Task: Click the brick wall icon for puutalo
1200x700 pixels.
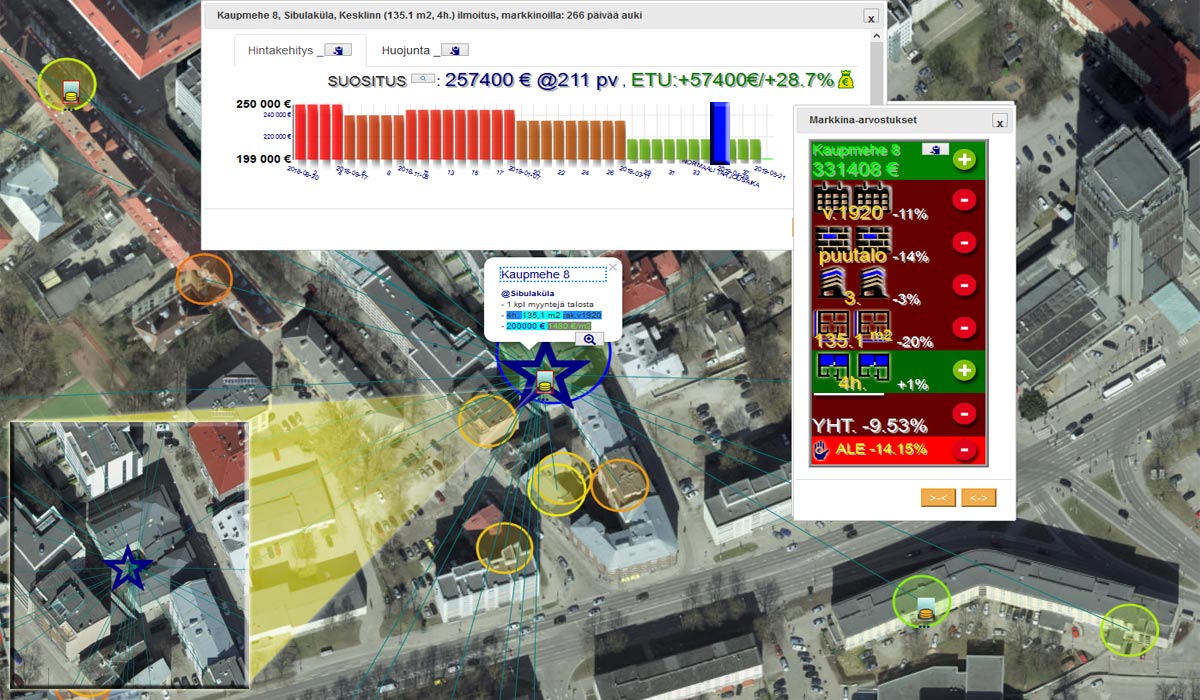Action: tap(851, 238)
